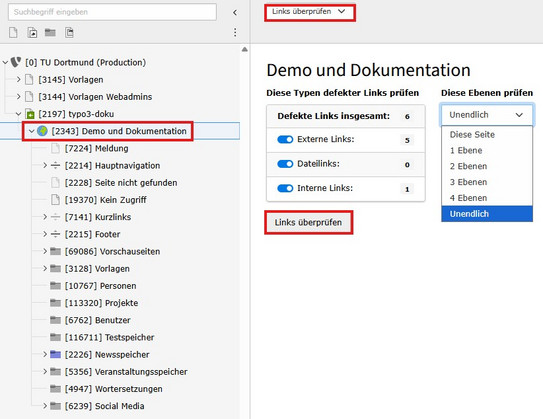The height and width of the screenshot is (419, 543).
Task: Choose '2 Ebenen' in the levels list
Action: (x=487, y=166)
